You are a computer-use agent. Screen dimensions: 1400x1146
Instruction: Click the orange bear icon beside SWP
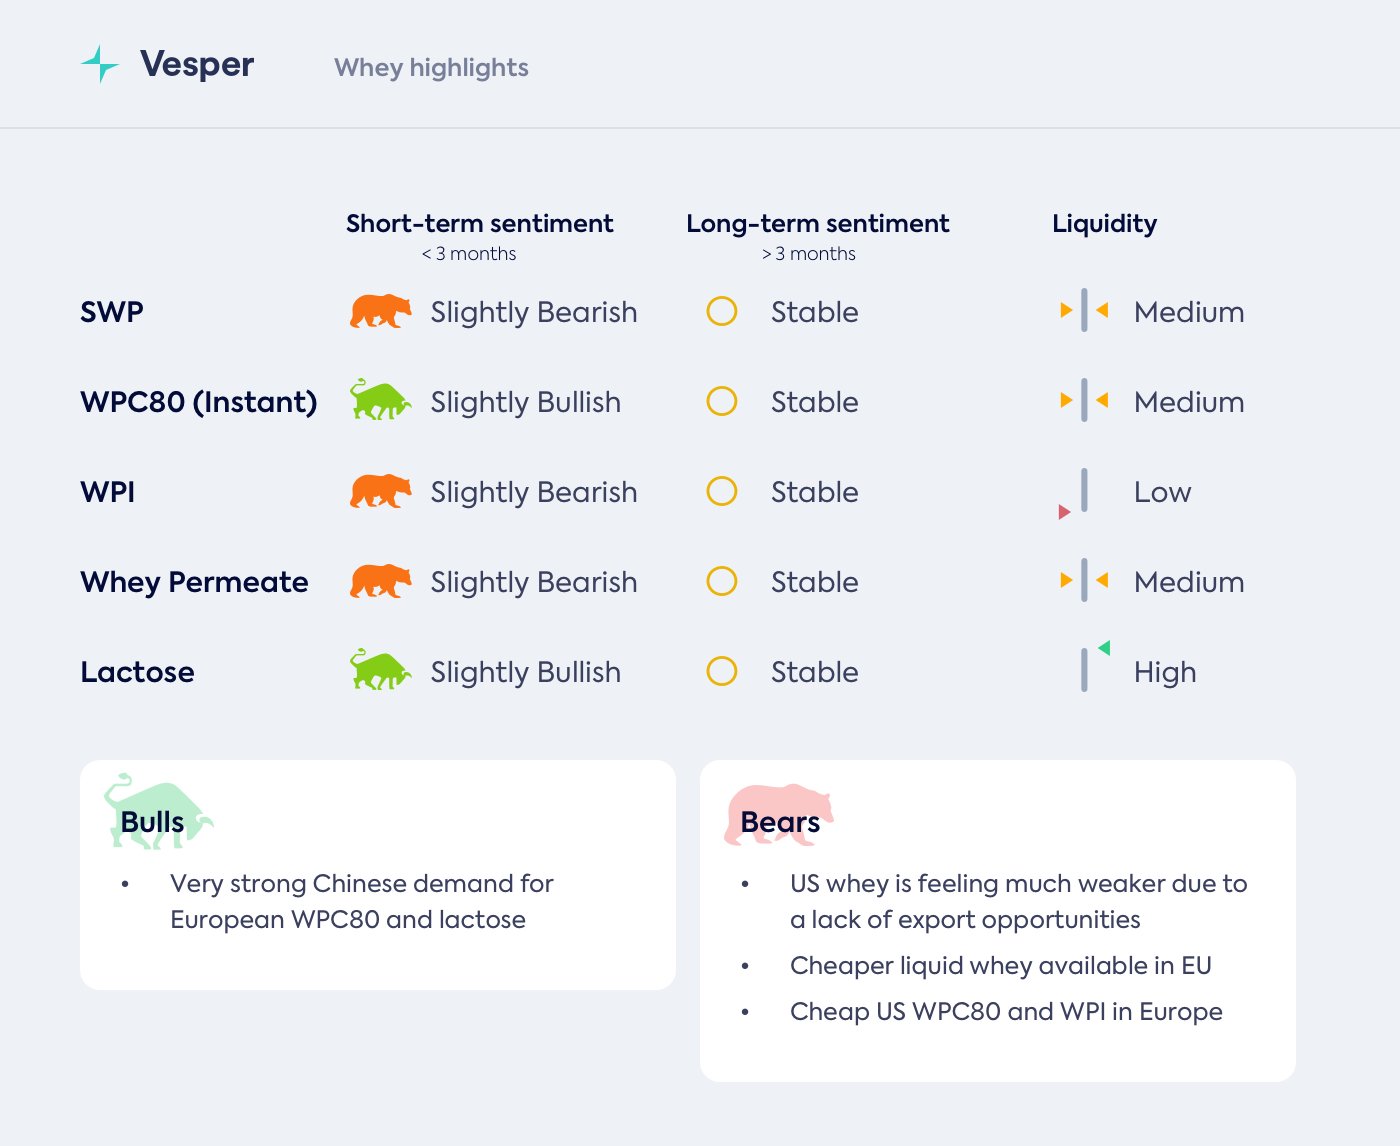[x=380, y=312]
